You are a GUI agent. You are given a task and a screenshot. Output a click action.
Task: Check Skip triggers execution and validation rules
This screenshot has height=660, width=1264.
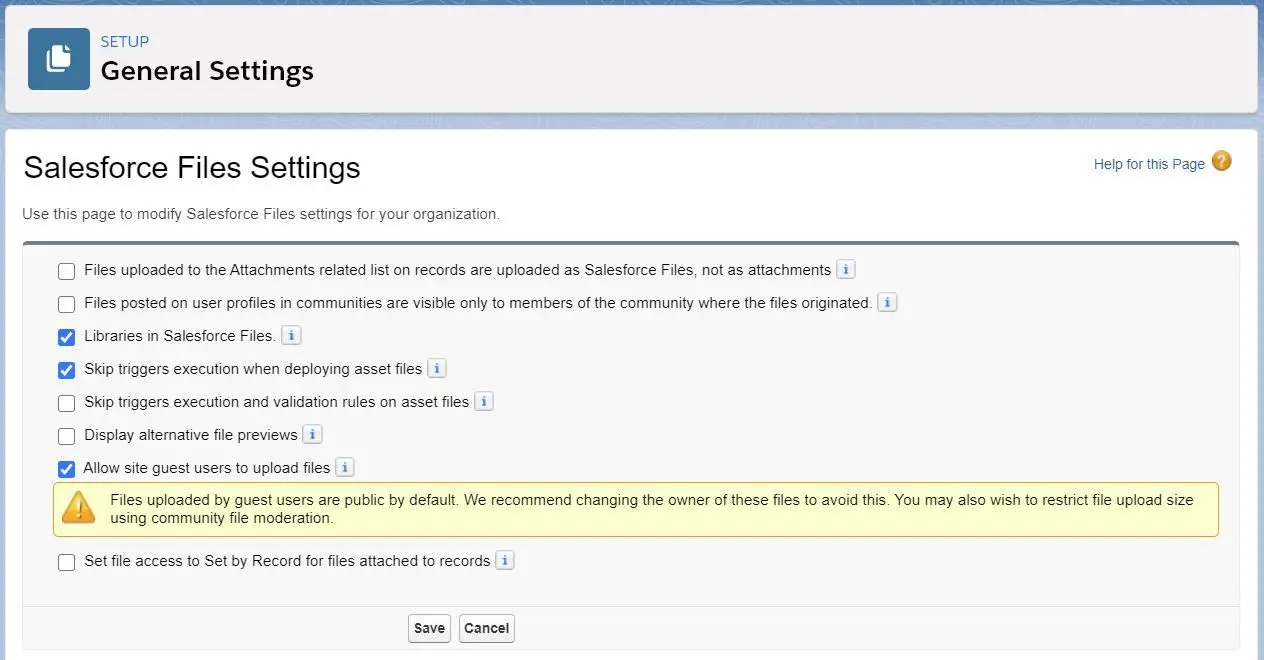coord(66,403)
